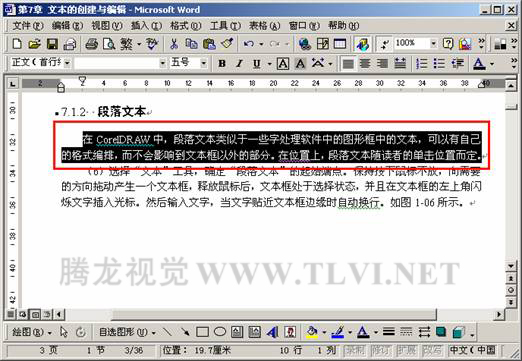
Task: Copy the selected text
Action: pyautogui.click(x=191, y=44)
